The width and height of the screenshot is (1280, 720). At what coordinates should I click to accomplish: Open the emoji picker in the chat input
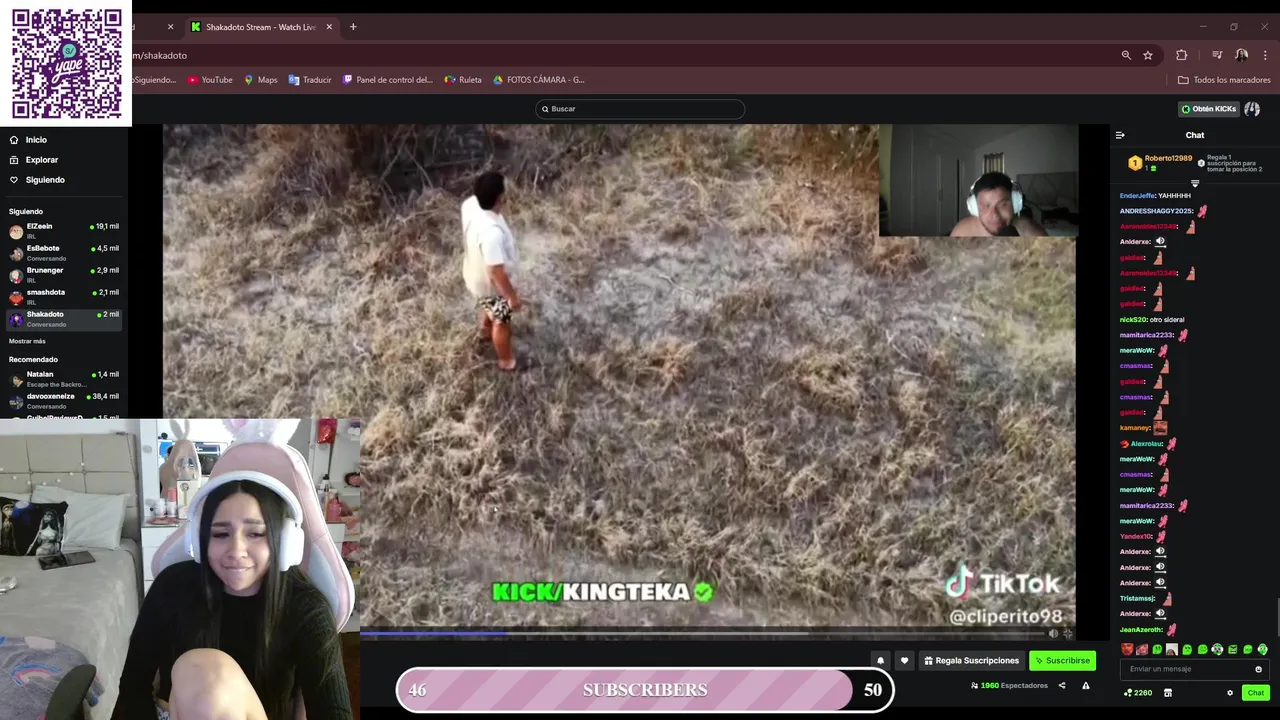click(1258, 669)
